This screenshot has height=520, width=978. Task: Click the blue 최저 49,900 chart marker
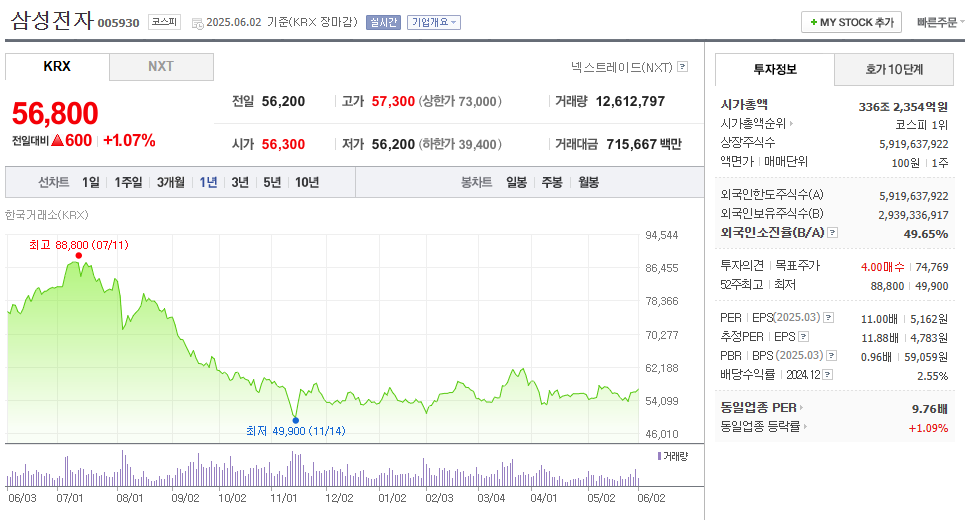point(296,420)
